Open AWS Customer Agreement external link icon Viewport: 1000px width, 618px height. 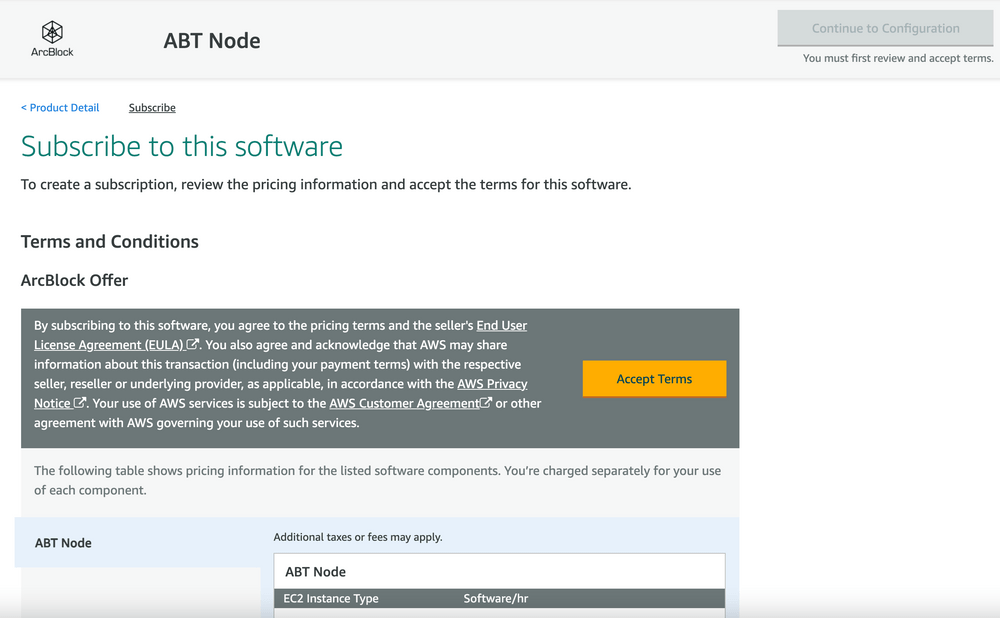point(486,403)
